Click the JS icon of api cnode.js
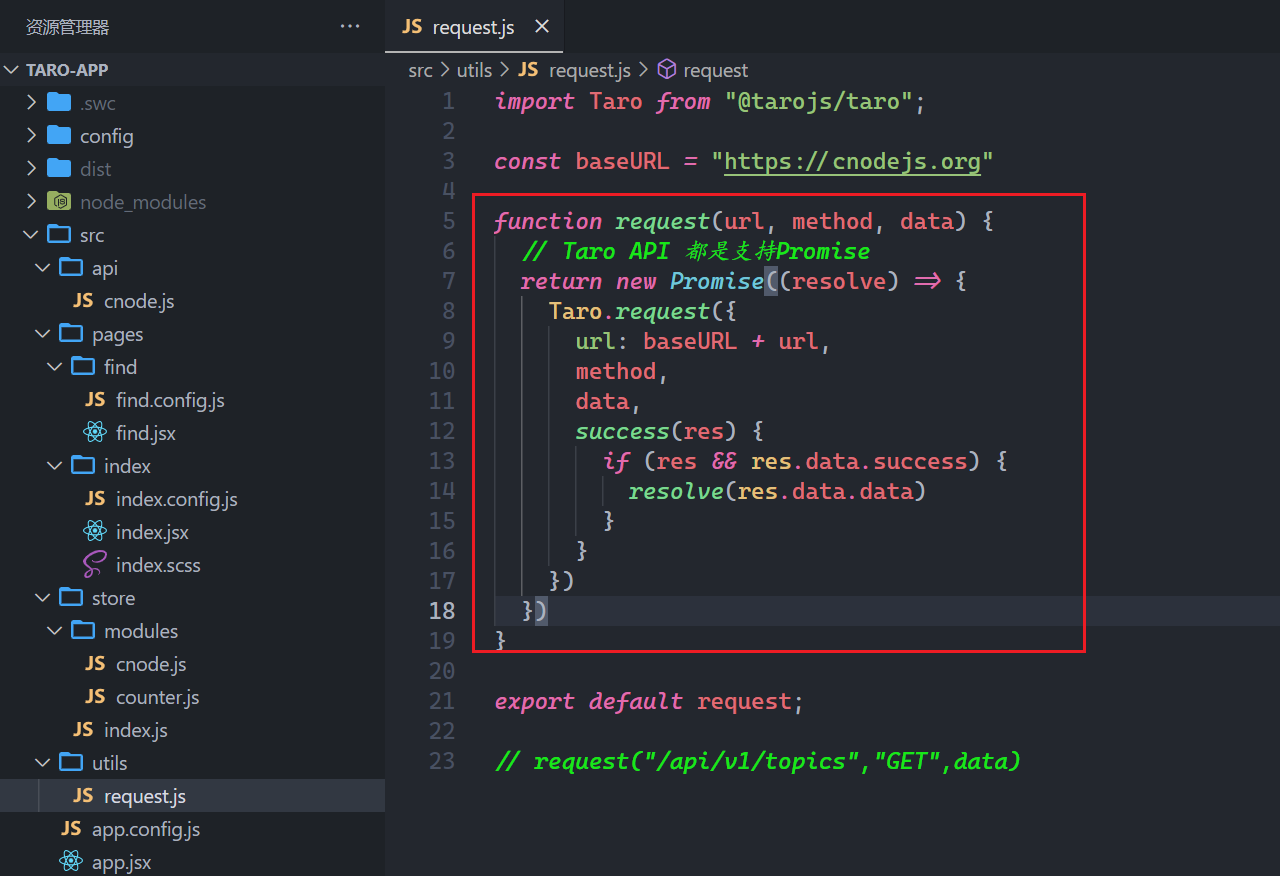 point(83,301)
